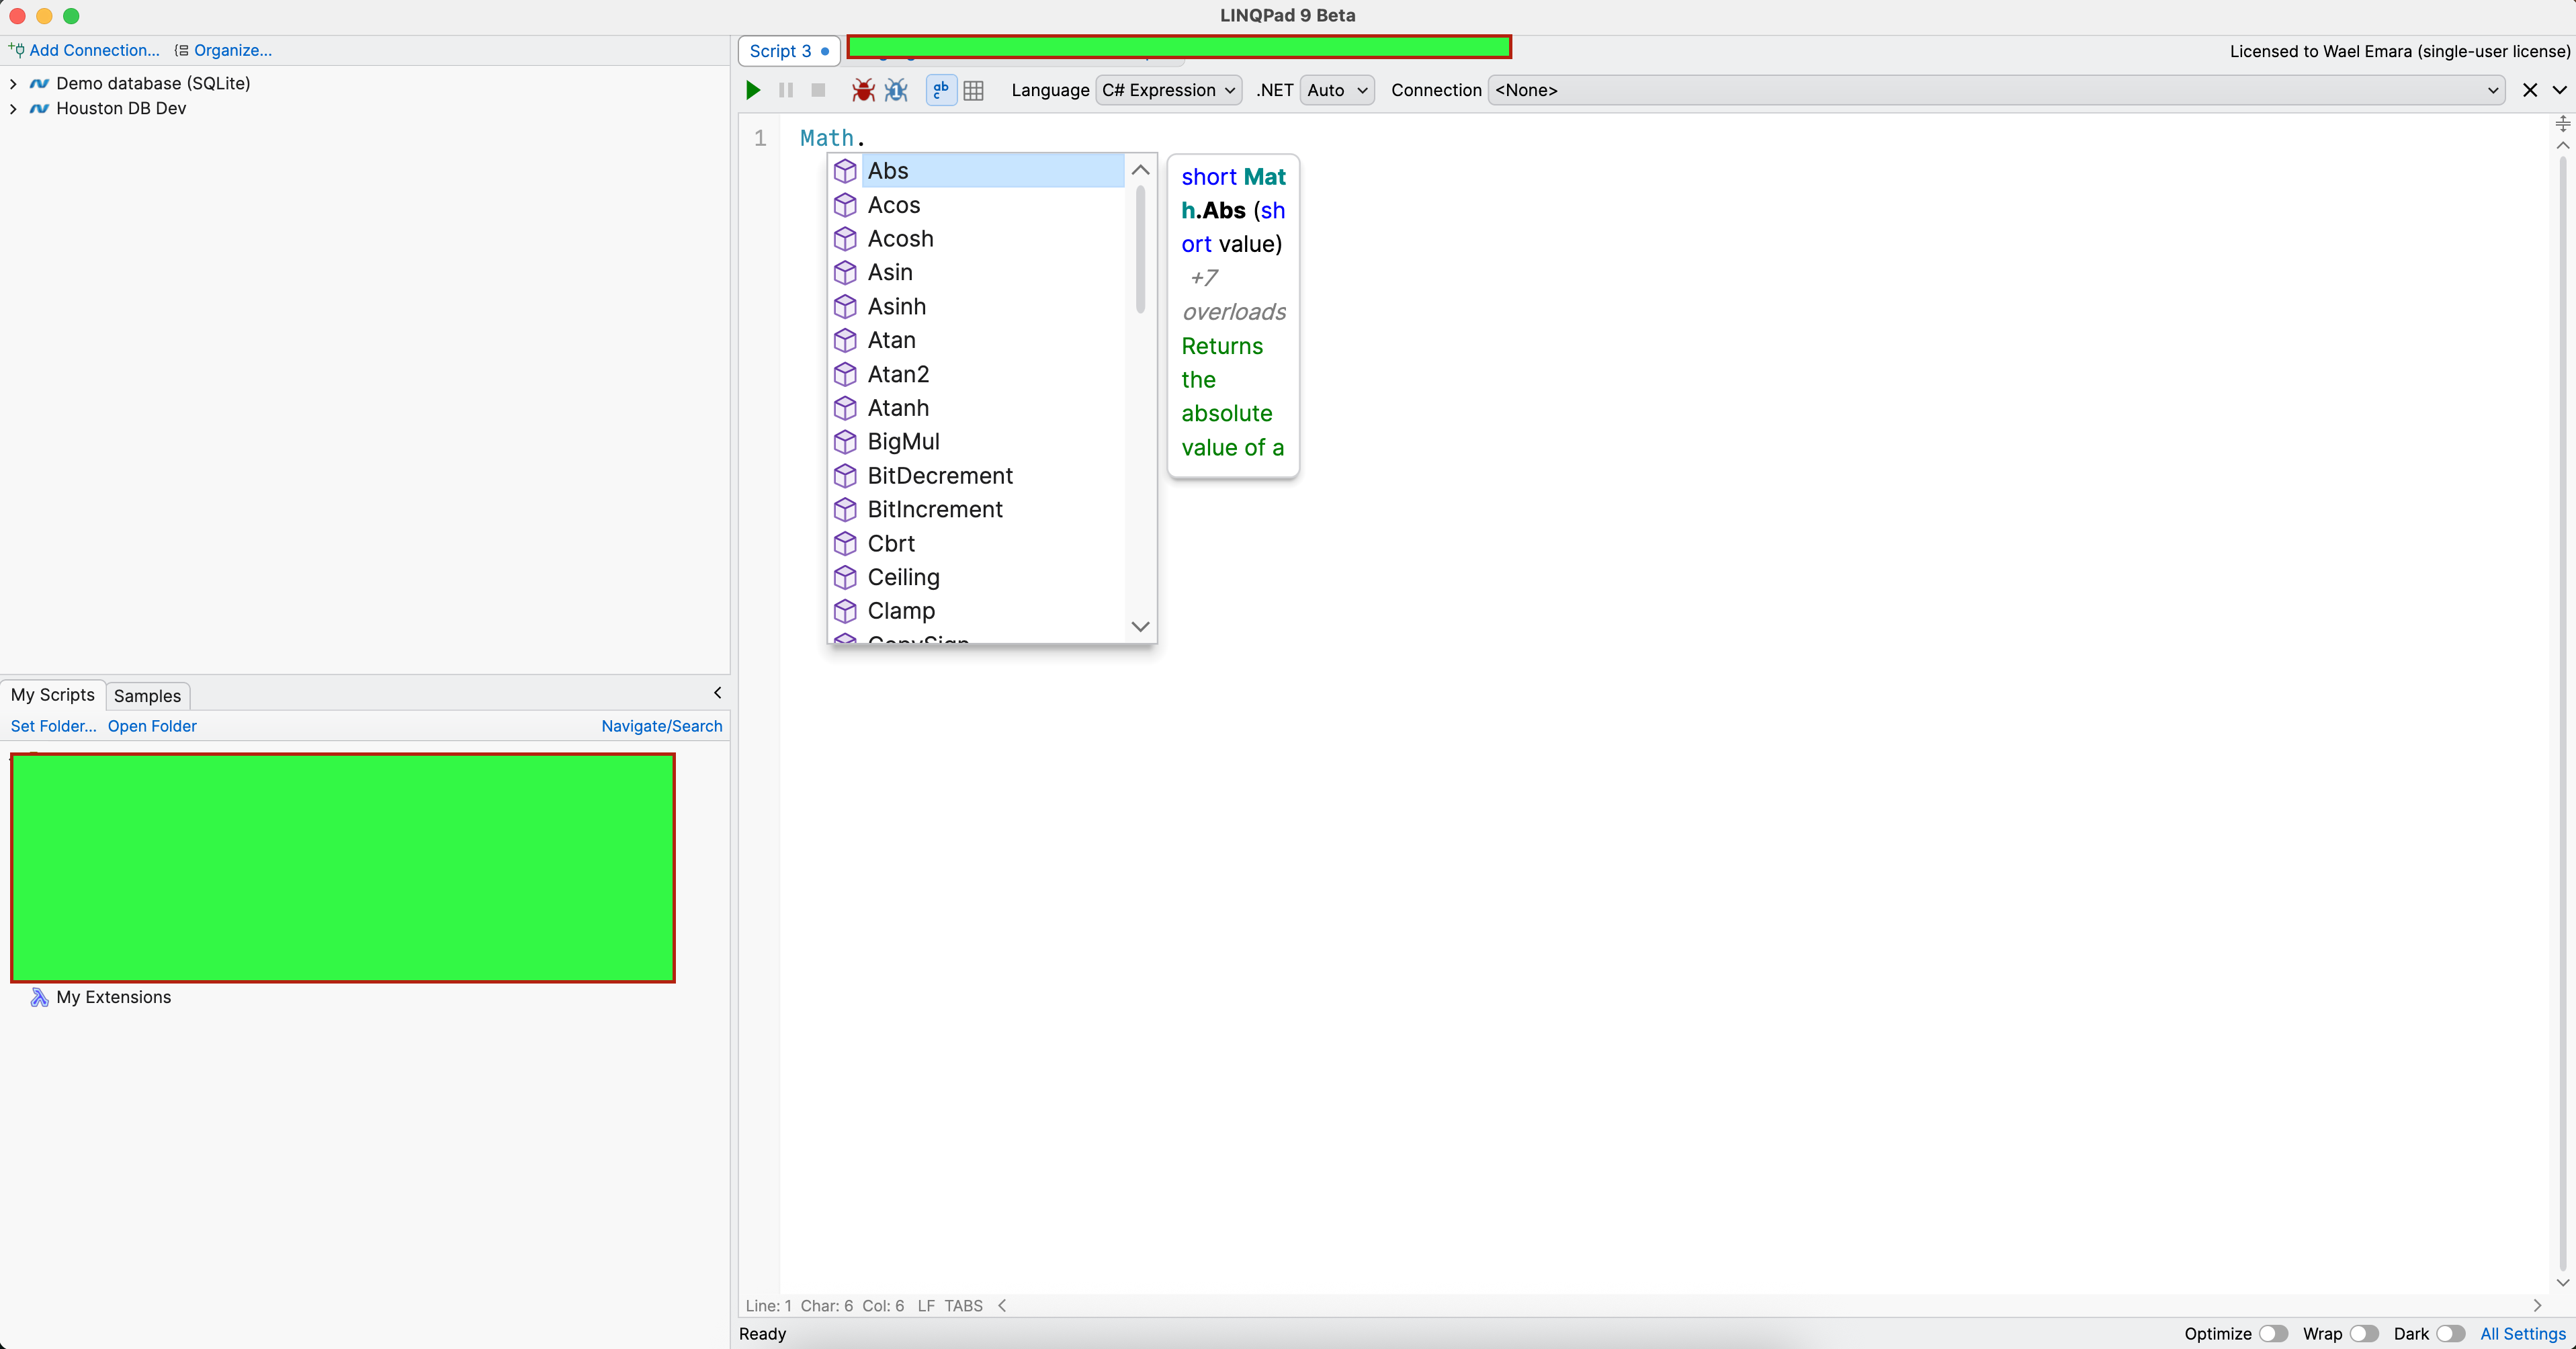The height and width of the screenshot is (1349, 2576).
Task: Click the green Run script button
Action: (x=753, y=90)
